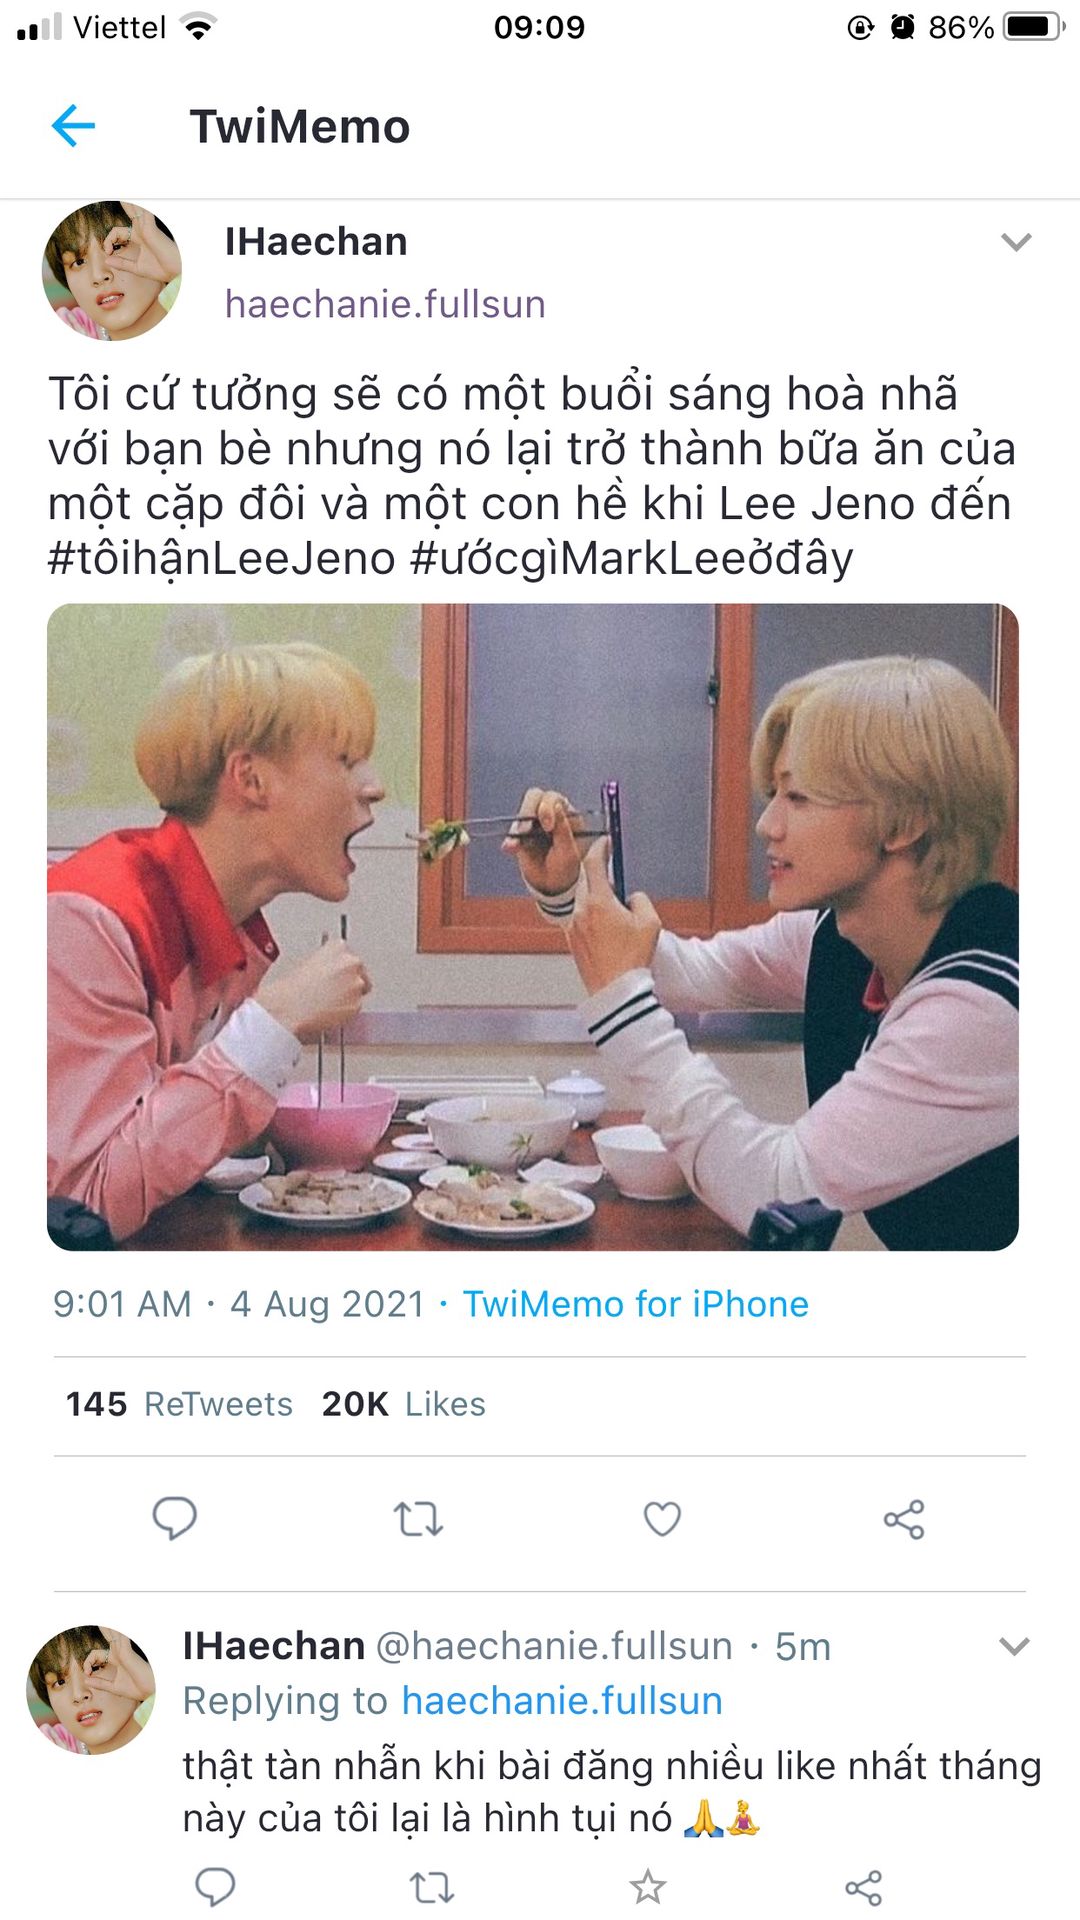
Task: View 145 ReTweets list
Action: [179, 1404]
